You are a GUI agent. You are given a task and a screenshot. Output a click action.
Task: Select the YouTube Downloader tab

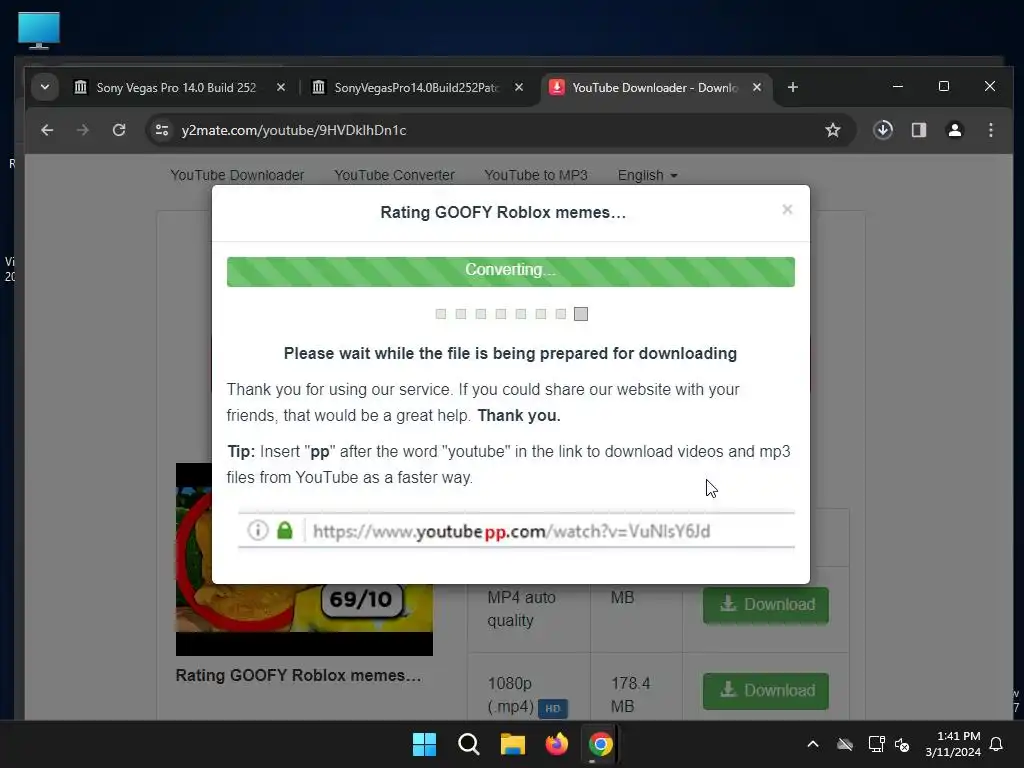click(x=655, y=88)
